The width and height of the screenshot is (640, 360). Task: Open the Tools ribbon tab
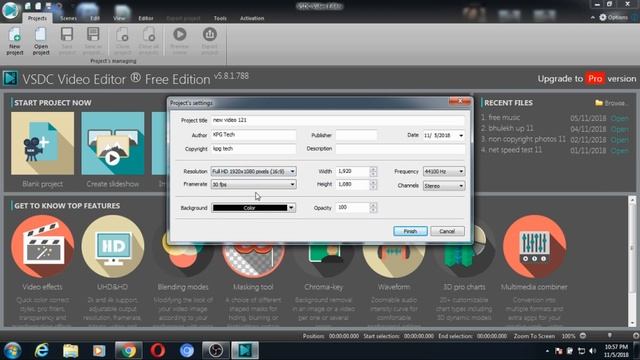[x=220, y=18]
